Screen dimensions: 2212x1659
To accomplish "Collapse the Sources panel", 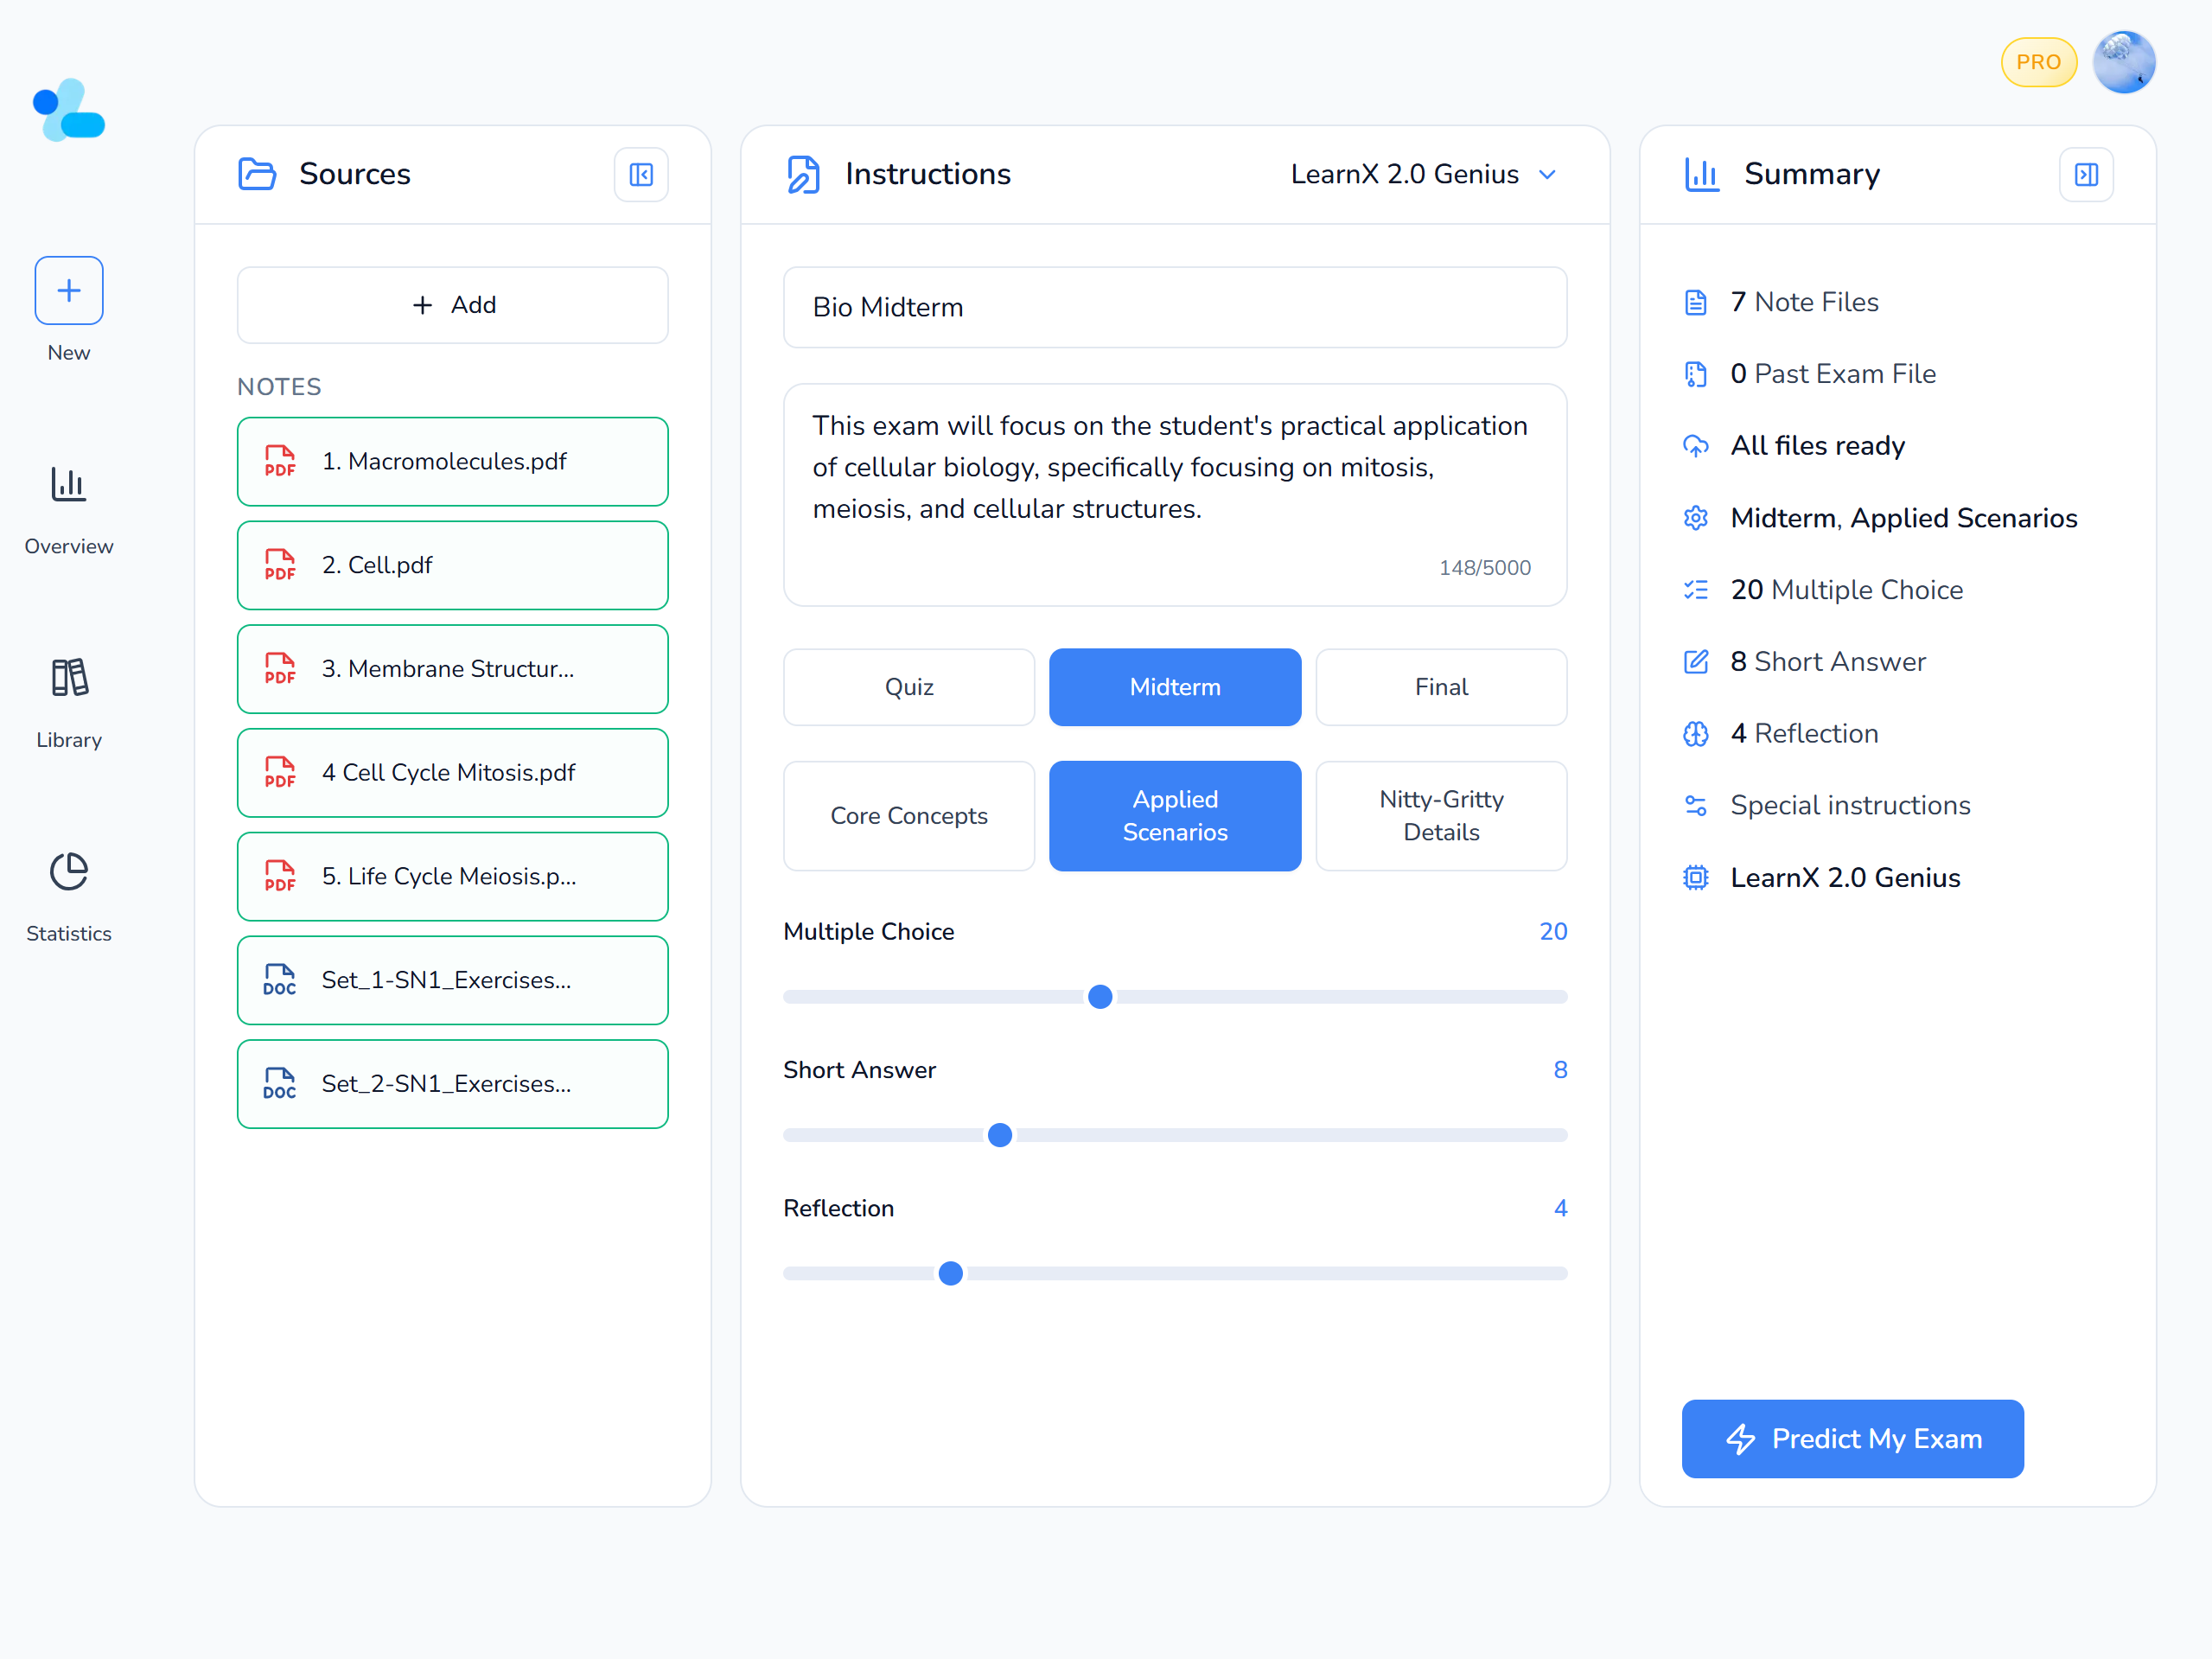I will pos(641,175).
